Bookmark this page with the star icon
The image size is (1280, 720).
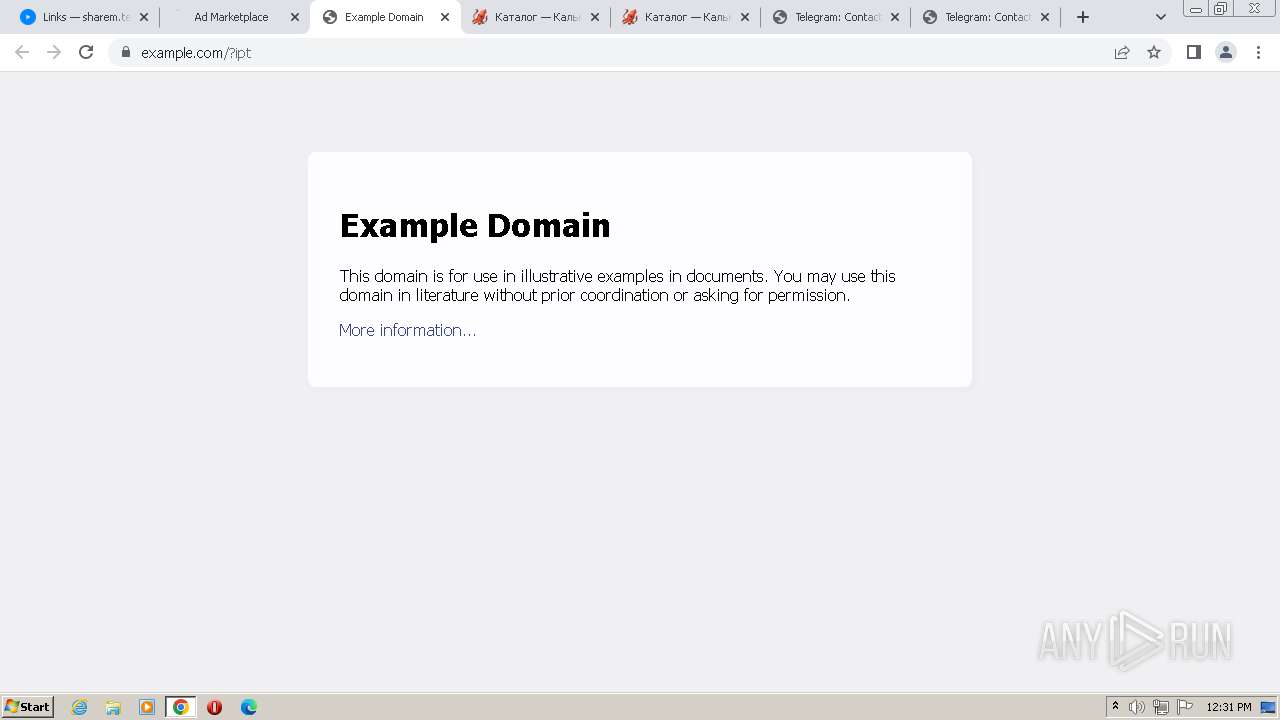(x=1154, y=52)
